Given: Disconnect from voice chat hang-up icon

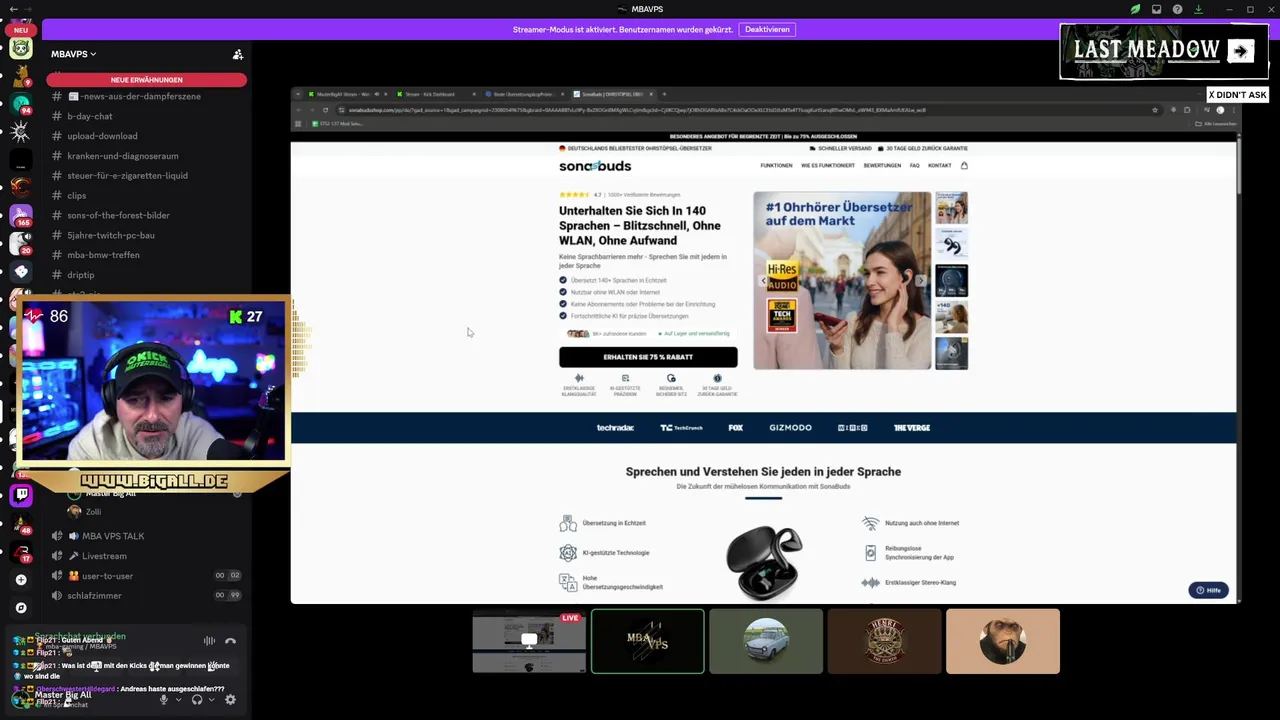Looking at the screenshot, I should click(x=230, y=641).
